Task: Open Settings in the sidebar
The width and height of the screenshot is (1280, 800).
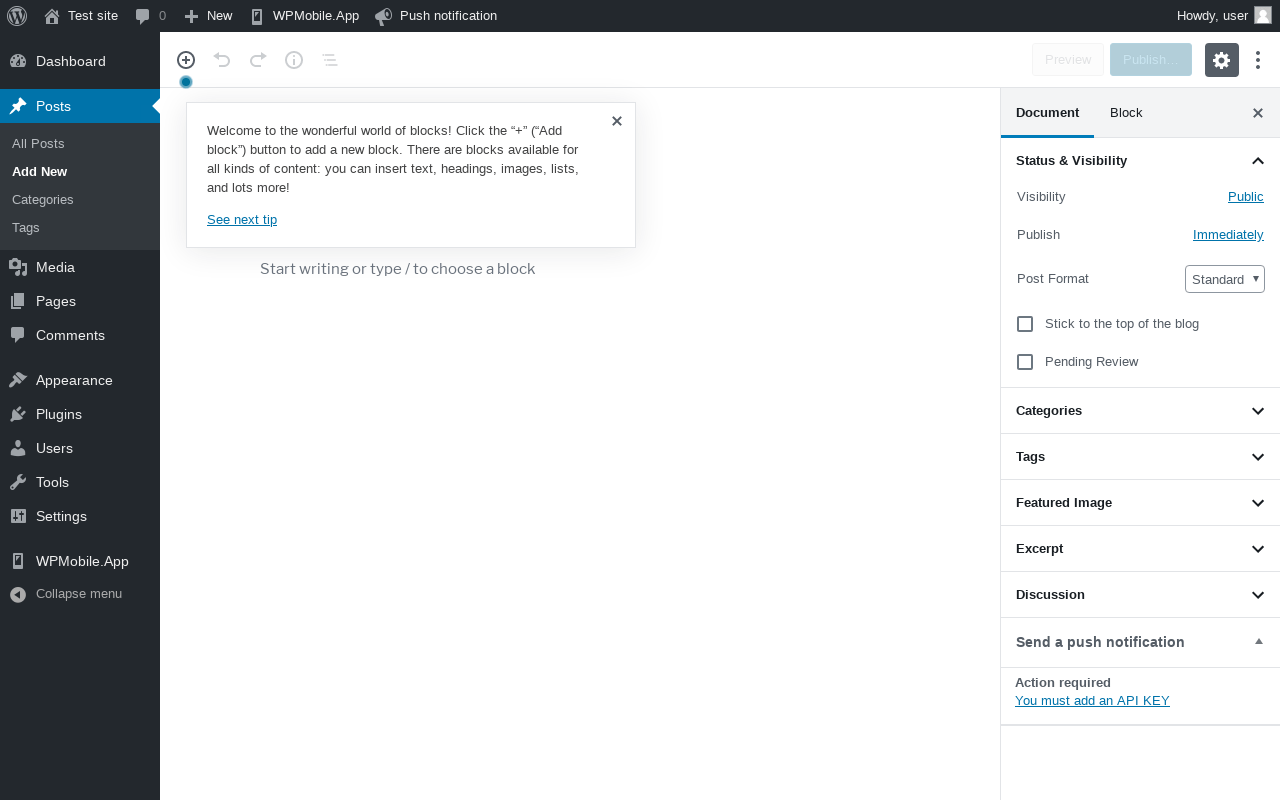Action: pyautogui.click(x=80, y=516)
